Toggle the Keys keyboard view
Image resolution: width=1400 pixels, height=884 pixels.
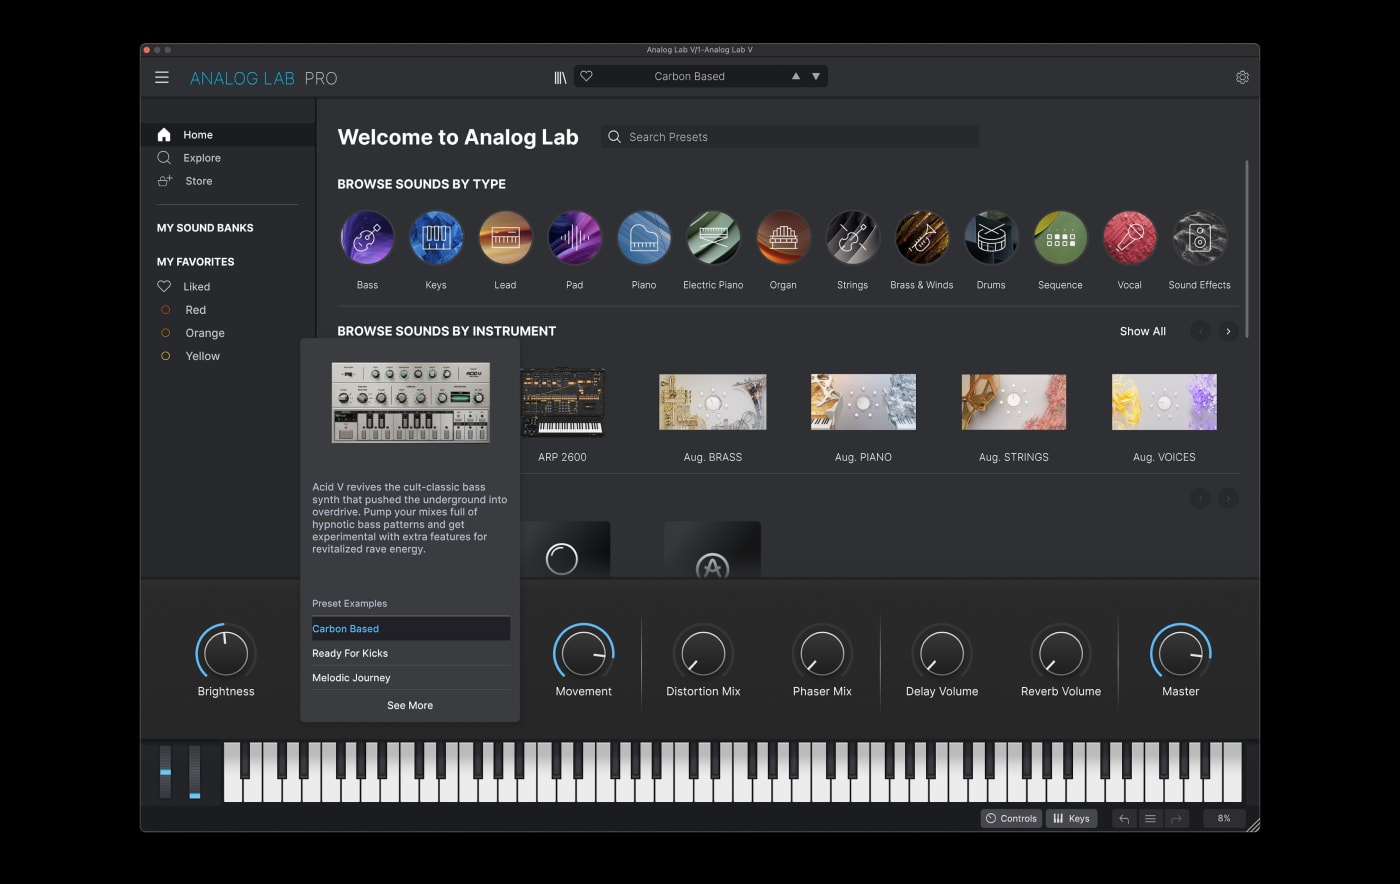1071,818
